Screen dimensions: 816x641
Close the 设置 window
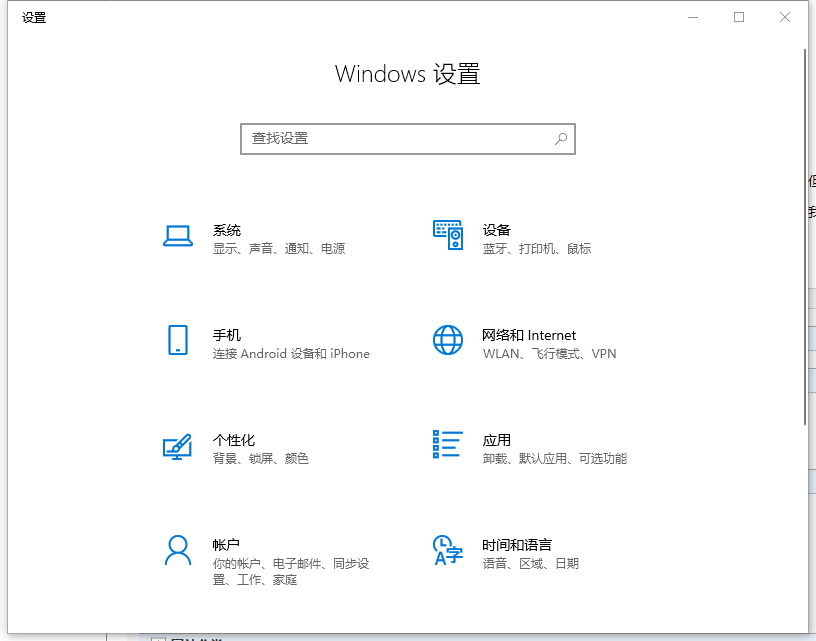click(785, 17)
